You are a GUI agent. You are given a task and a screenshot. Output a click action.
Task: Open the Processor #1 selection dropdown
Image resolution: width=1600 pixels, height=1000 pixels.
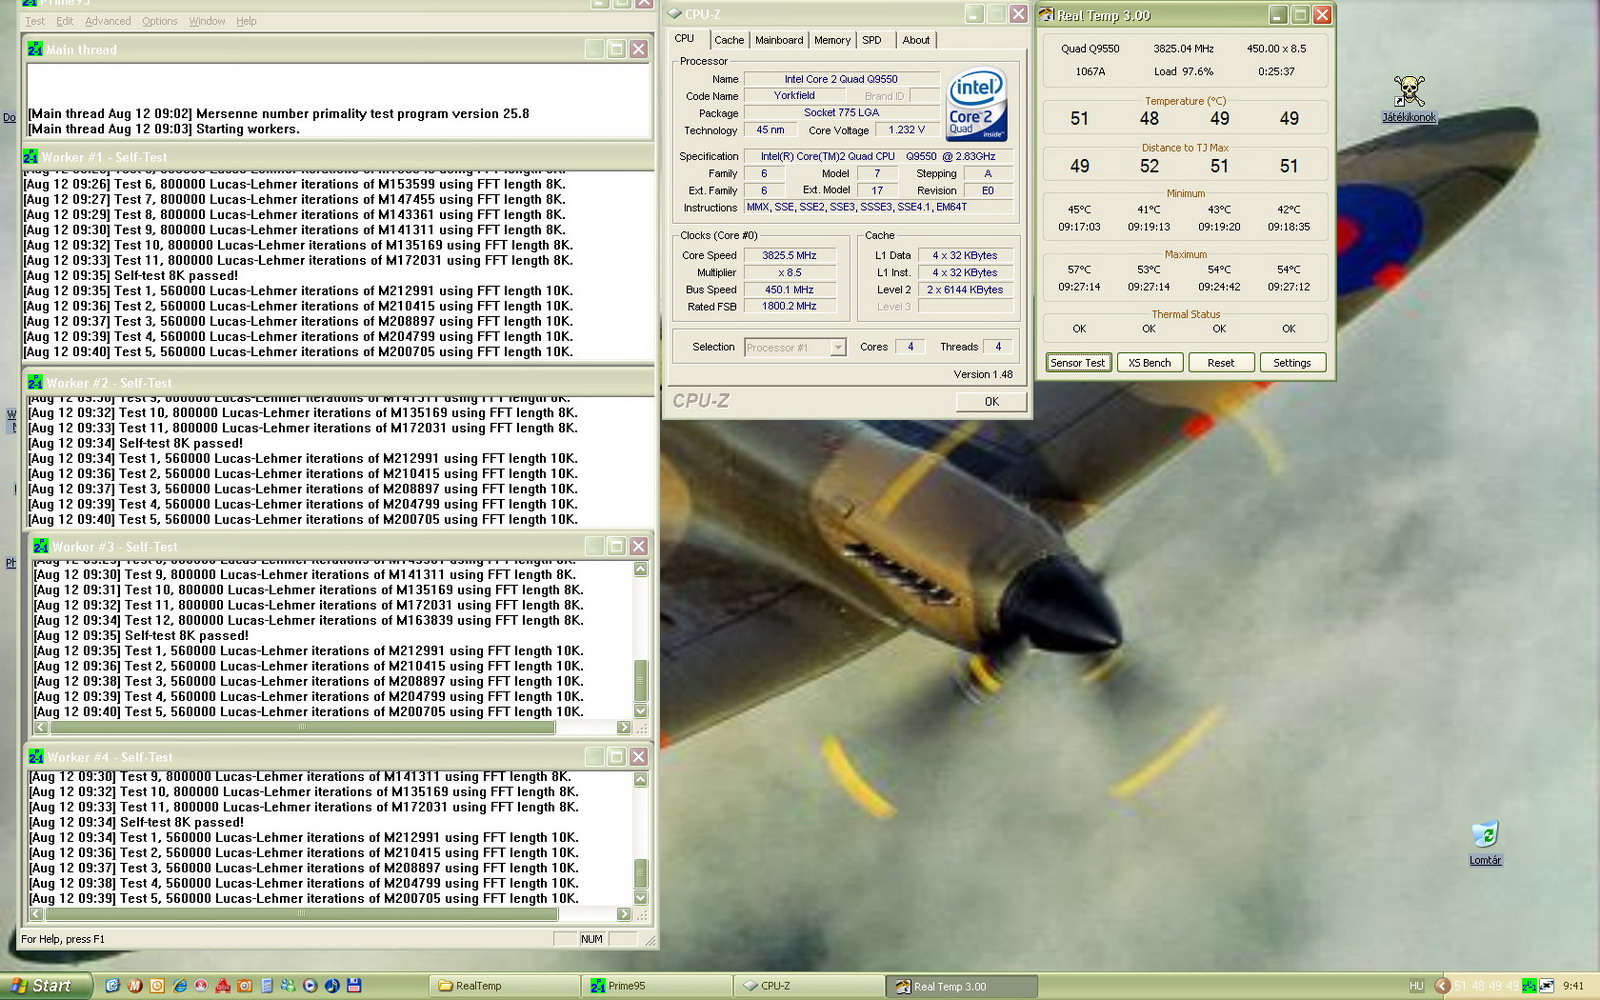pos(838,347)
